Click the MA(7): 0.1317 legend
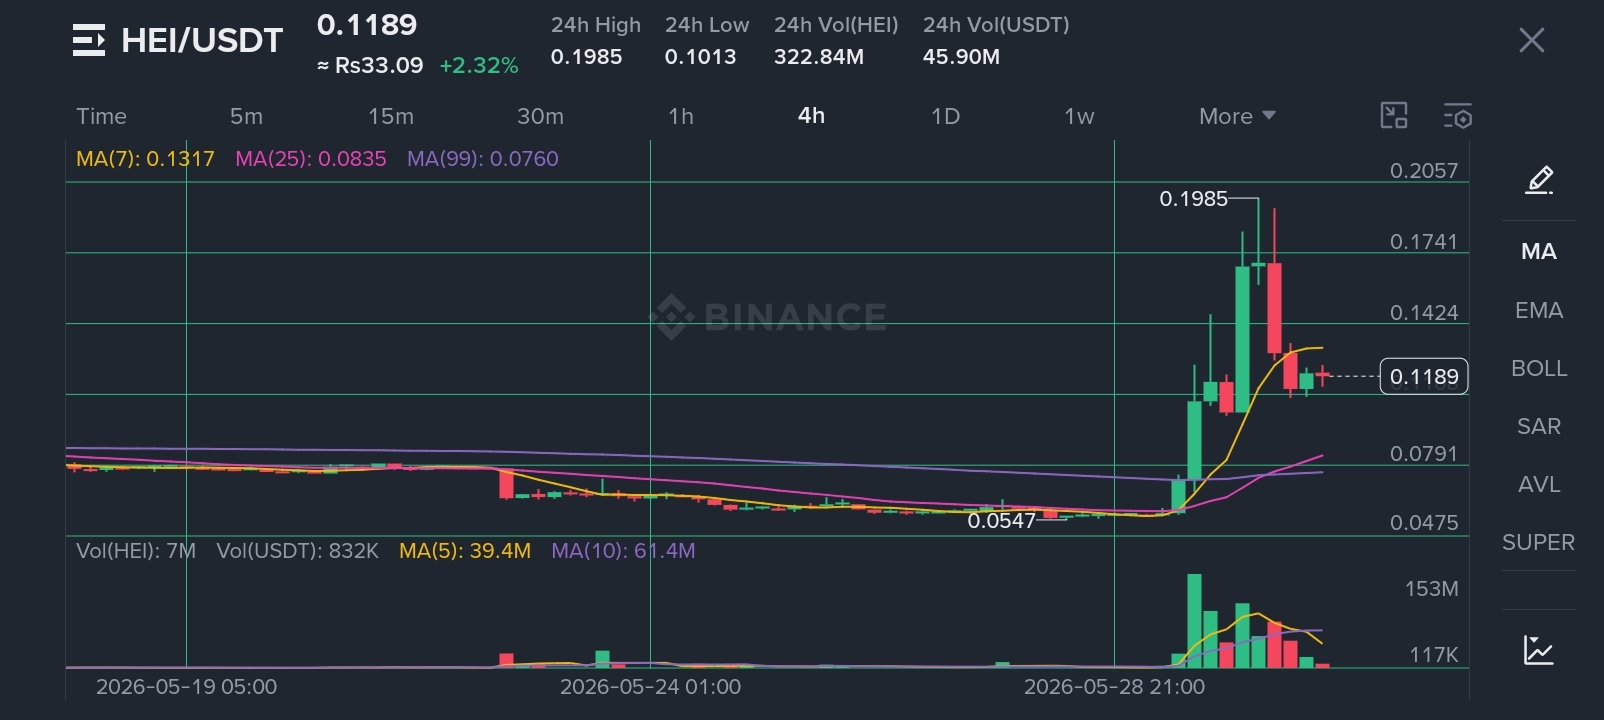The image size is (1604, 720). pos(145,159)
